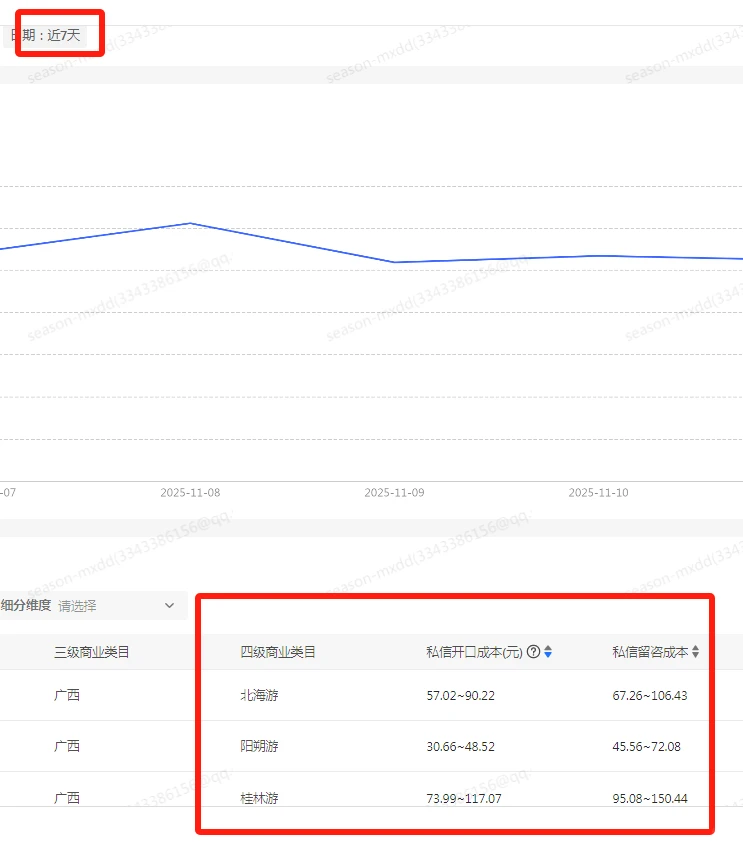Viewport: 743px width, 844px height.
Task: Click 广西 in the 北海游 row
Action: click(67, 695)
